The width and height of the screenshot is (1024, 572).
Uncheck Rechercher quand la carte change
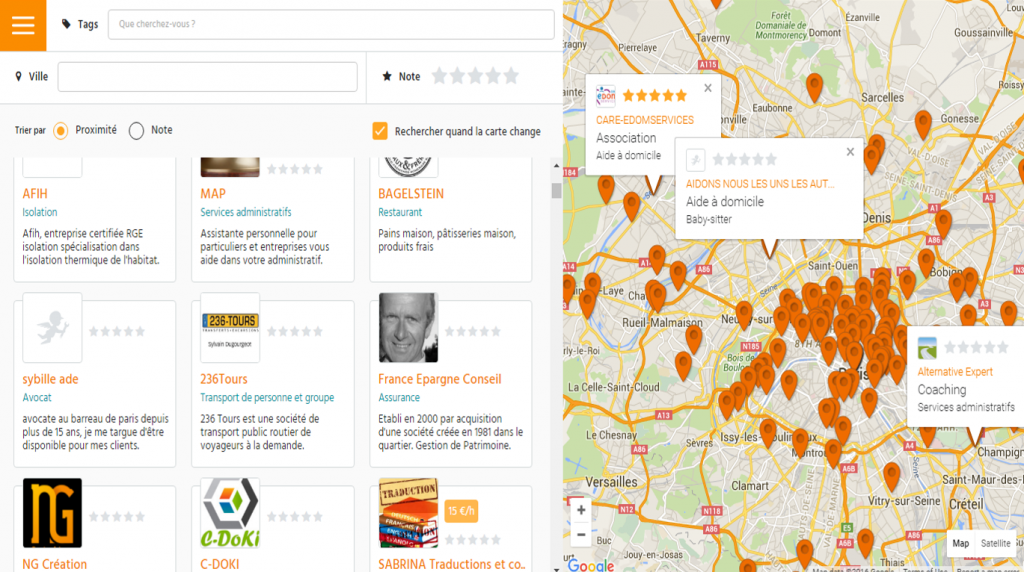[380, 131]
